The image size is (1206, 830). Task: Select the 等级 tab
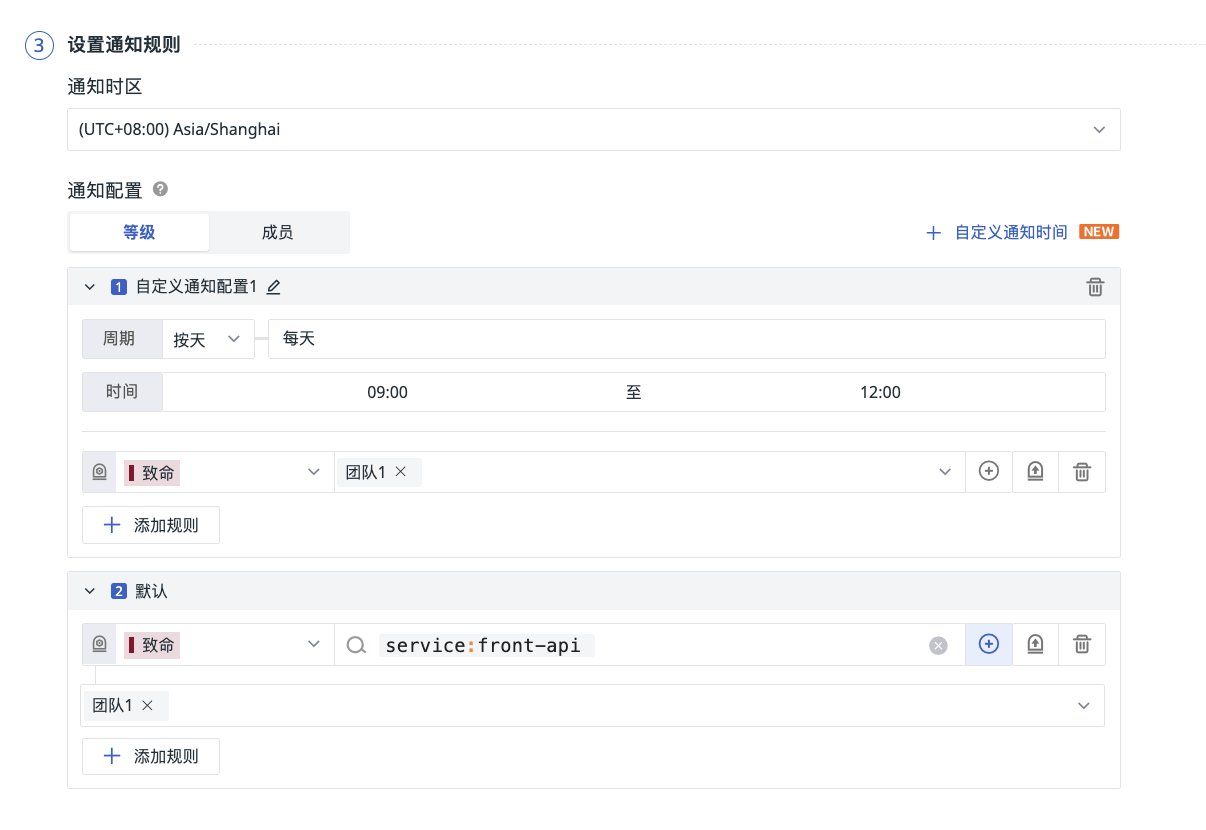(x=139, y=232)
